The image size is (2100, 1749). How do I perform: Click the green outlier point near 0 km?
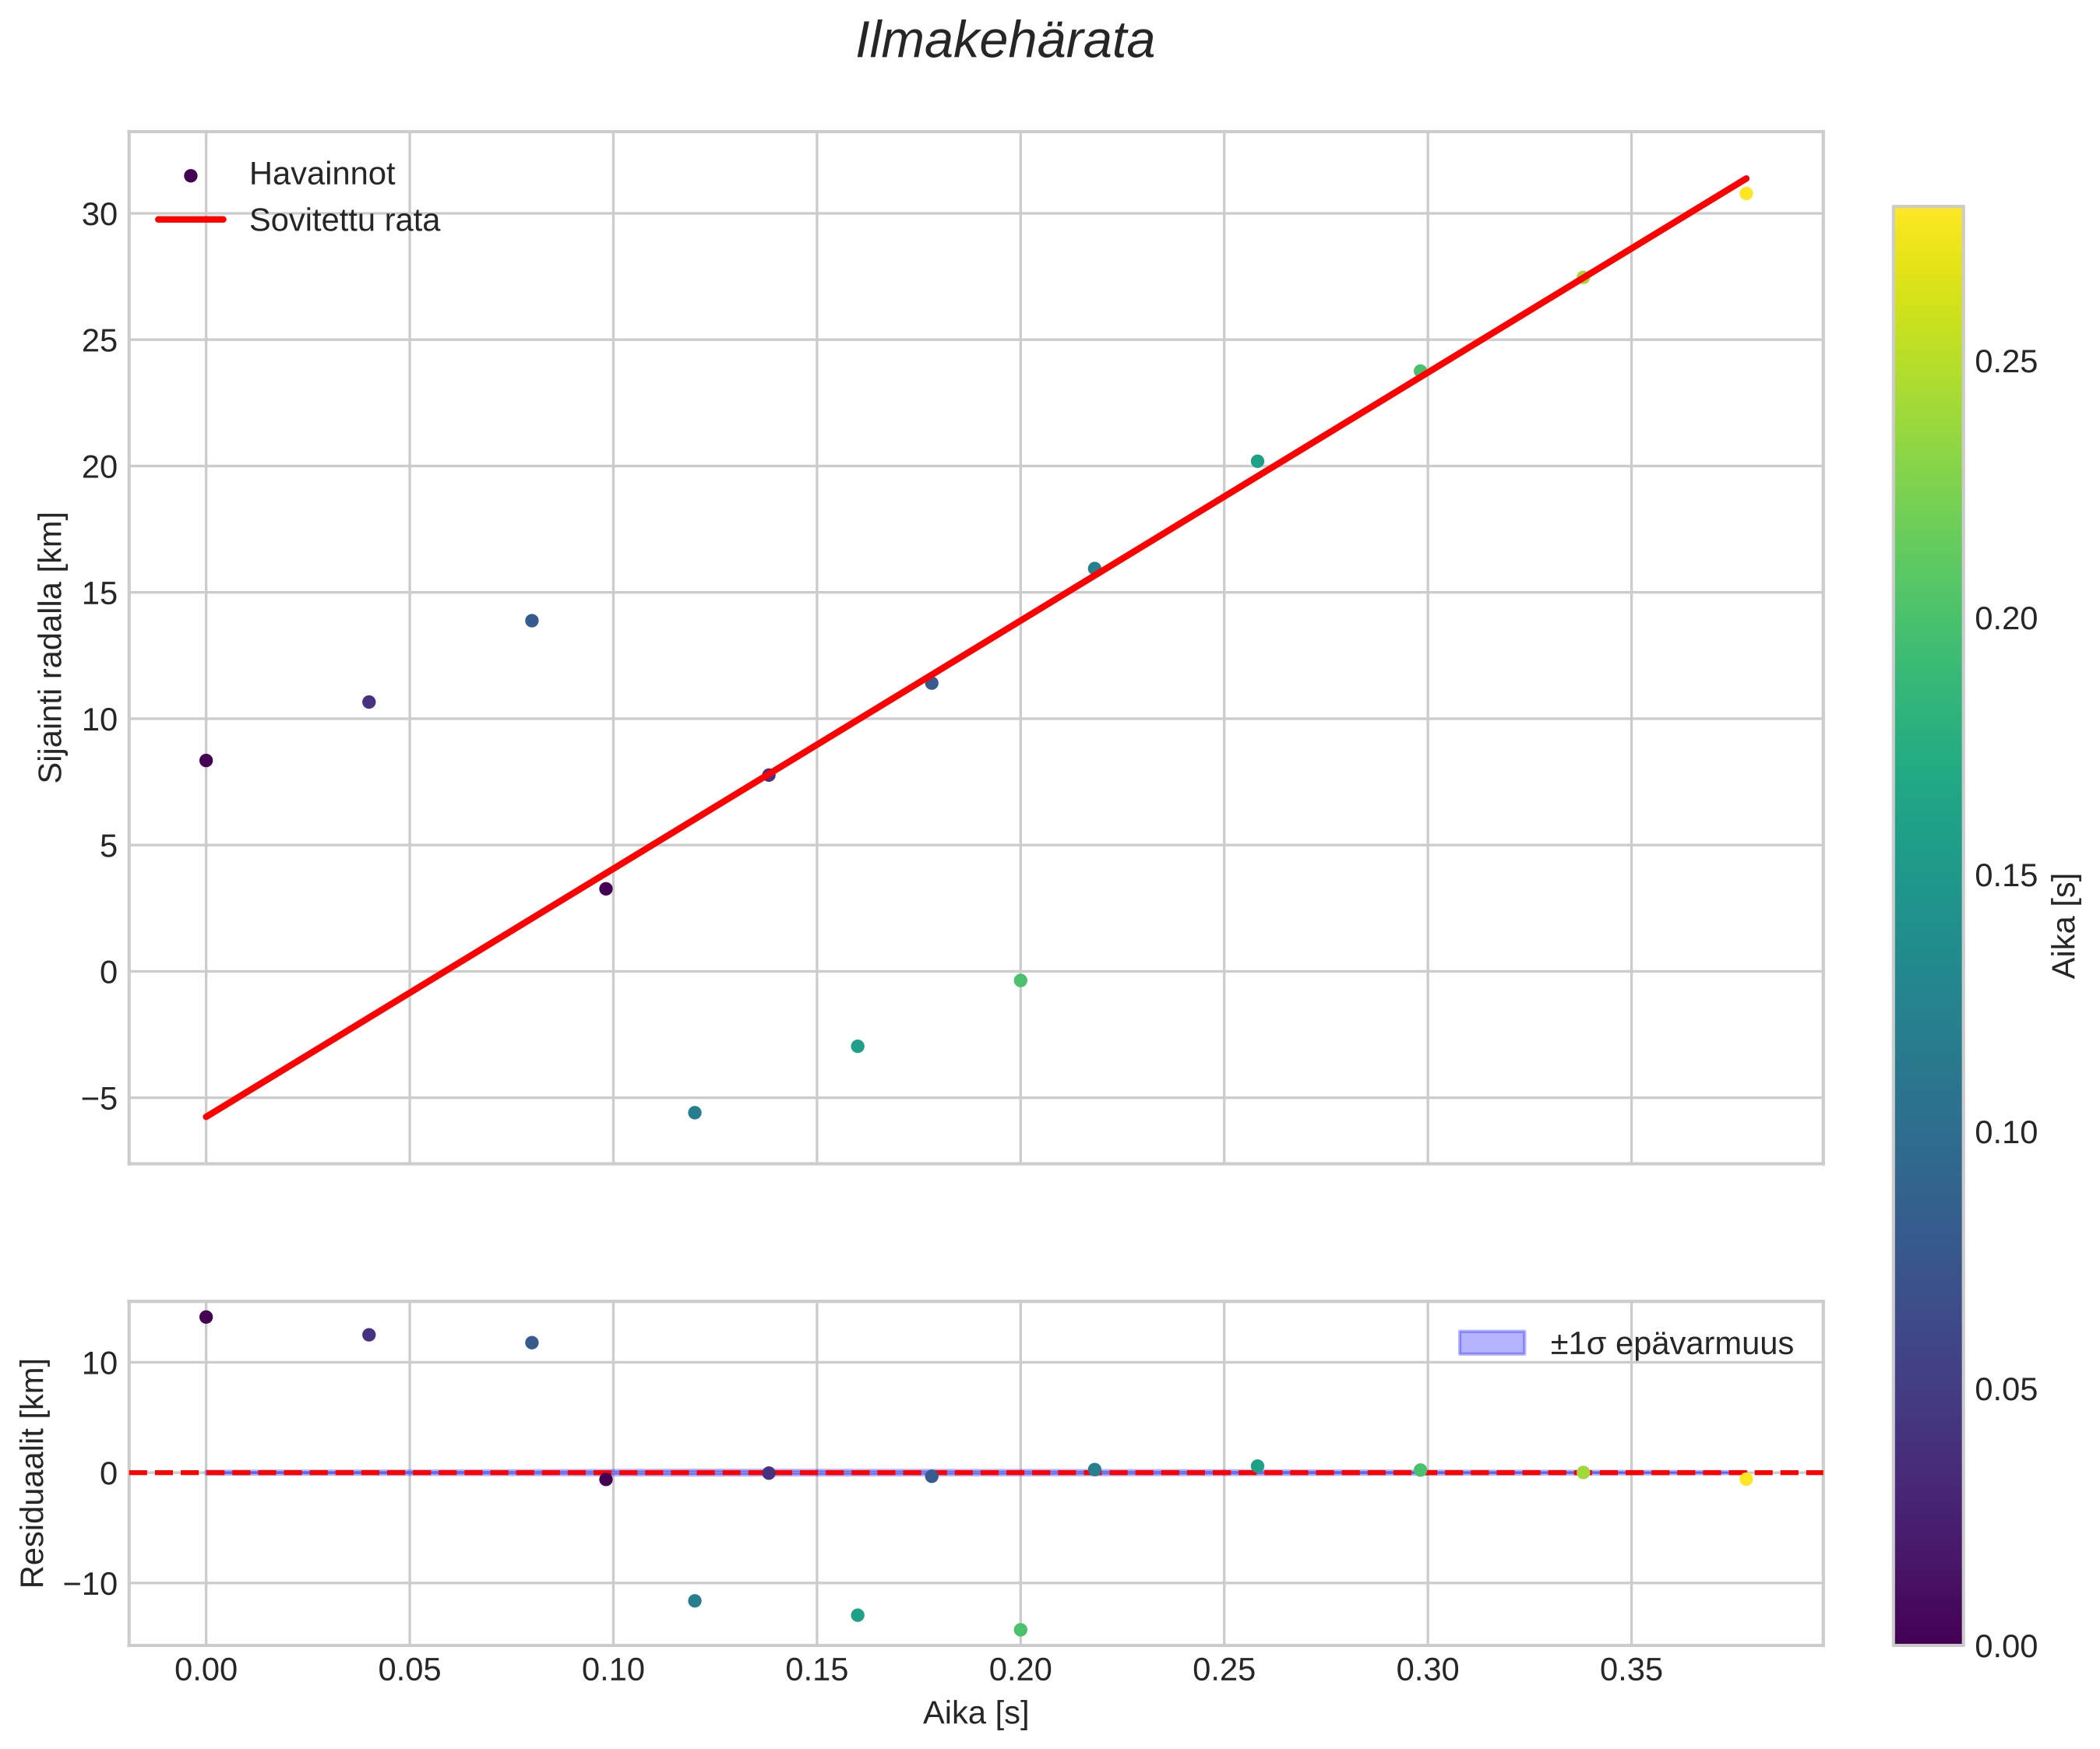pyautogui.click(x=1020, y=980)
